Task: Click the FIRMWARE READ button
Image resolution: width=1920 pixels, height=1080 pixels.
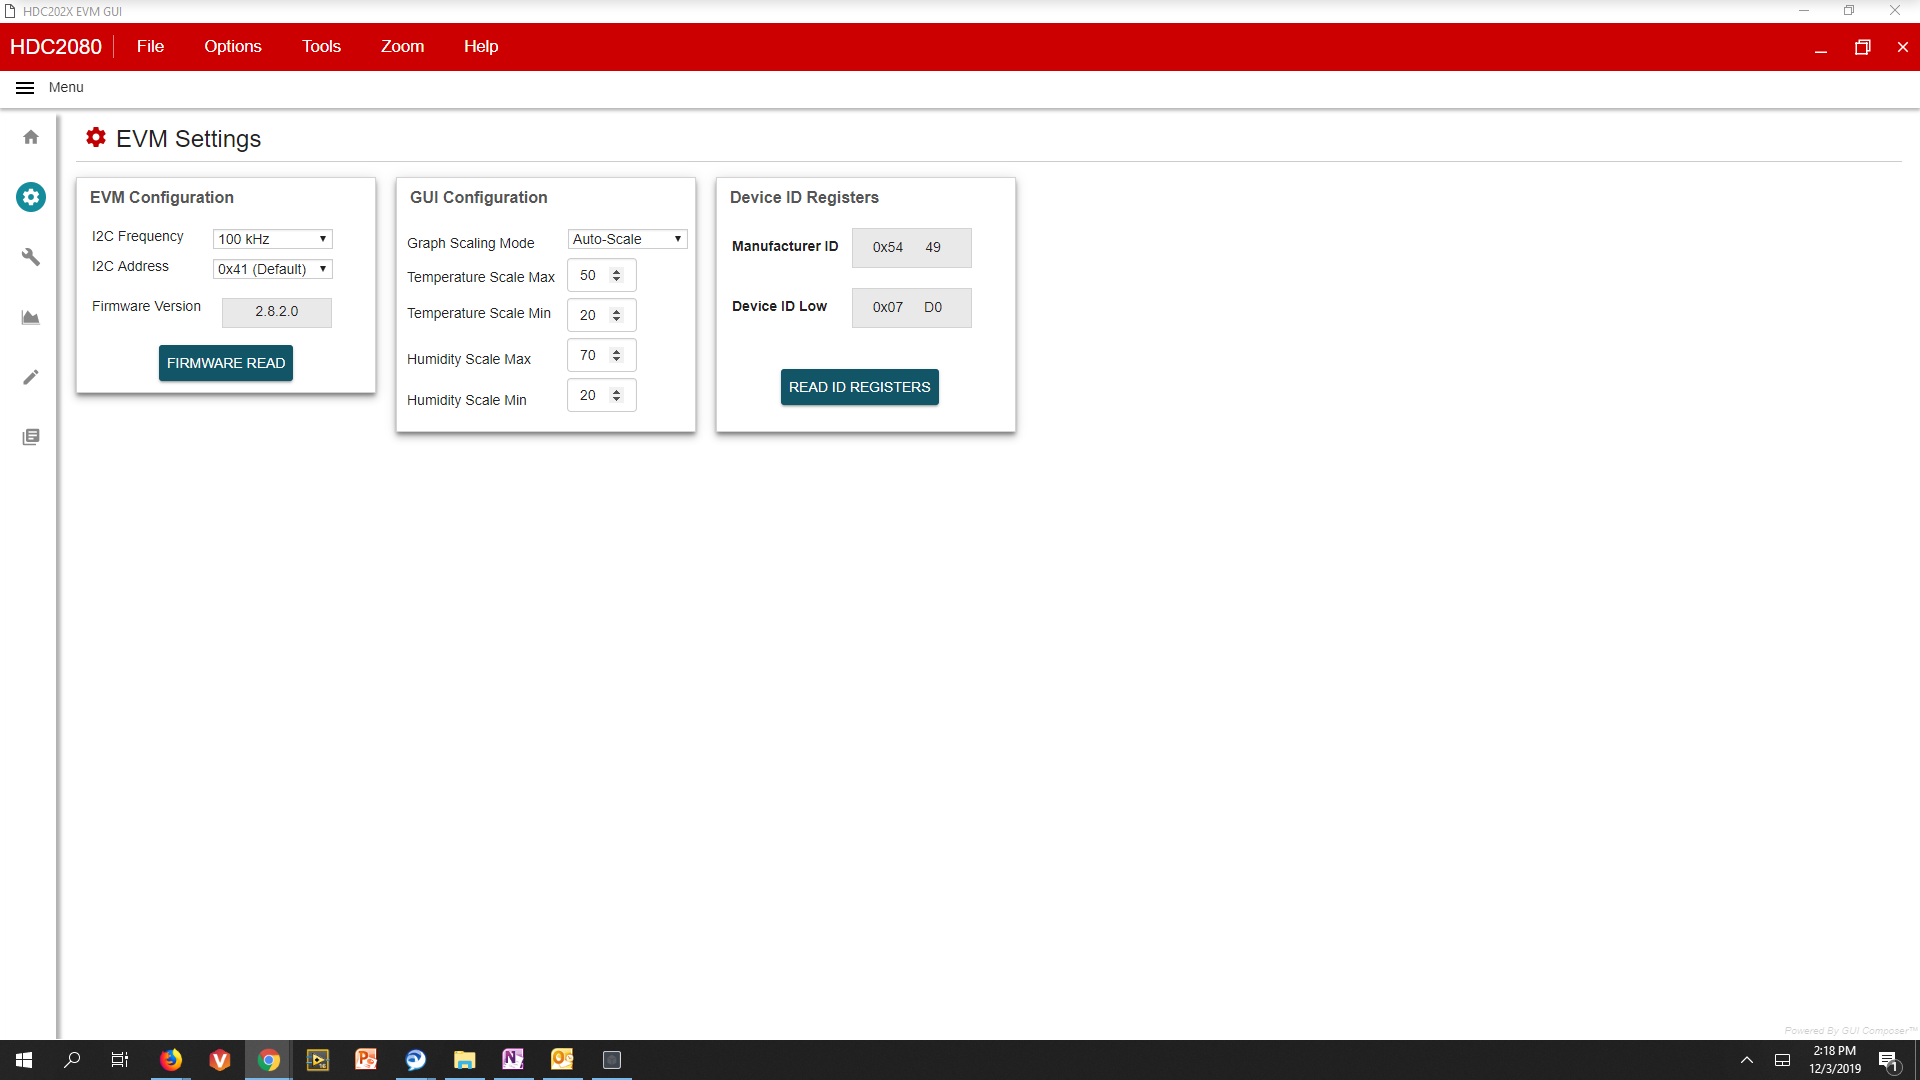Action: pos(224,363)
